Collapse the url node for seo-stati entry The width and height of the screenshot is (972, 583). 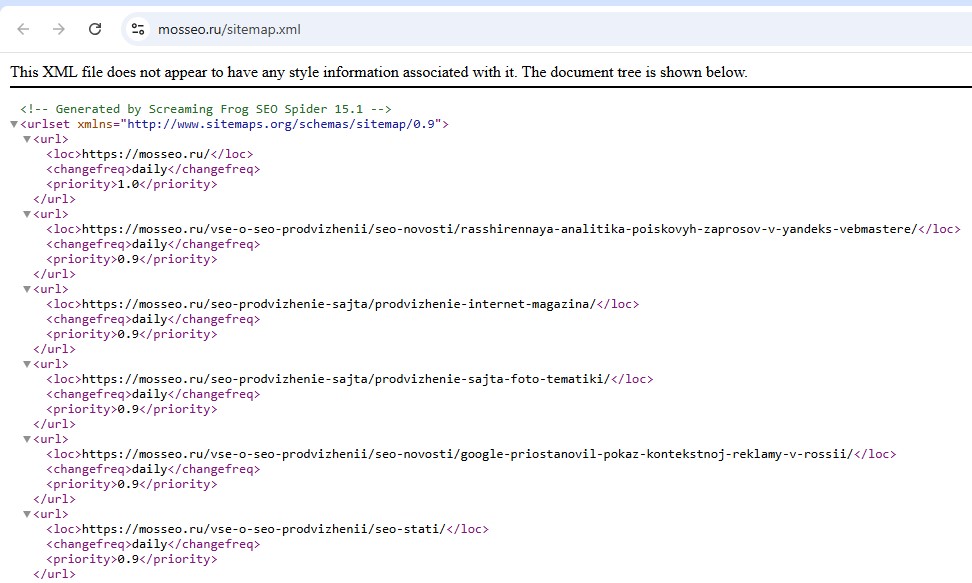click(x=27, y=515)
